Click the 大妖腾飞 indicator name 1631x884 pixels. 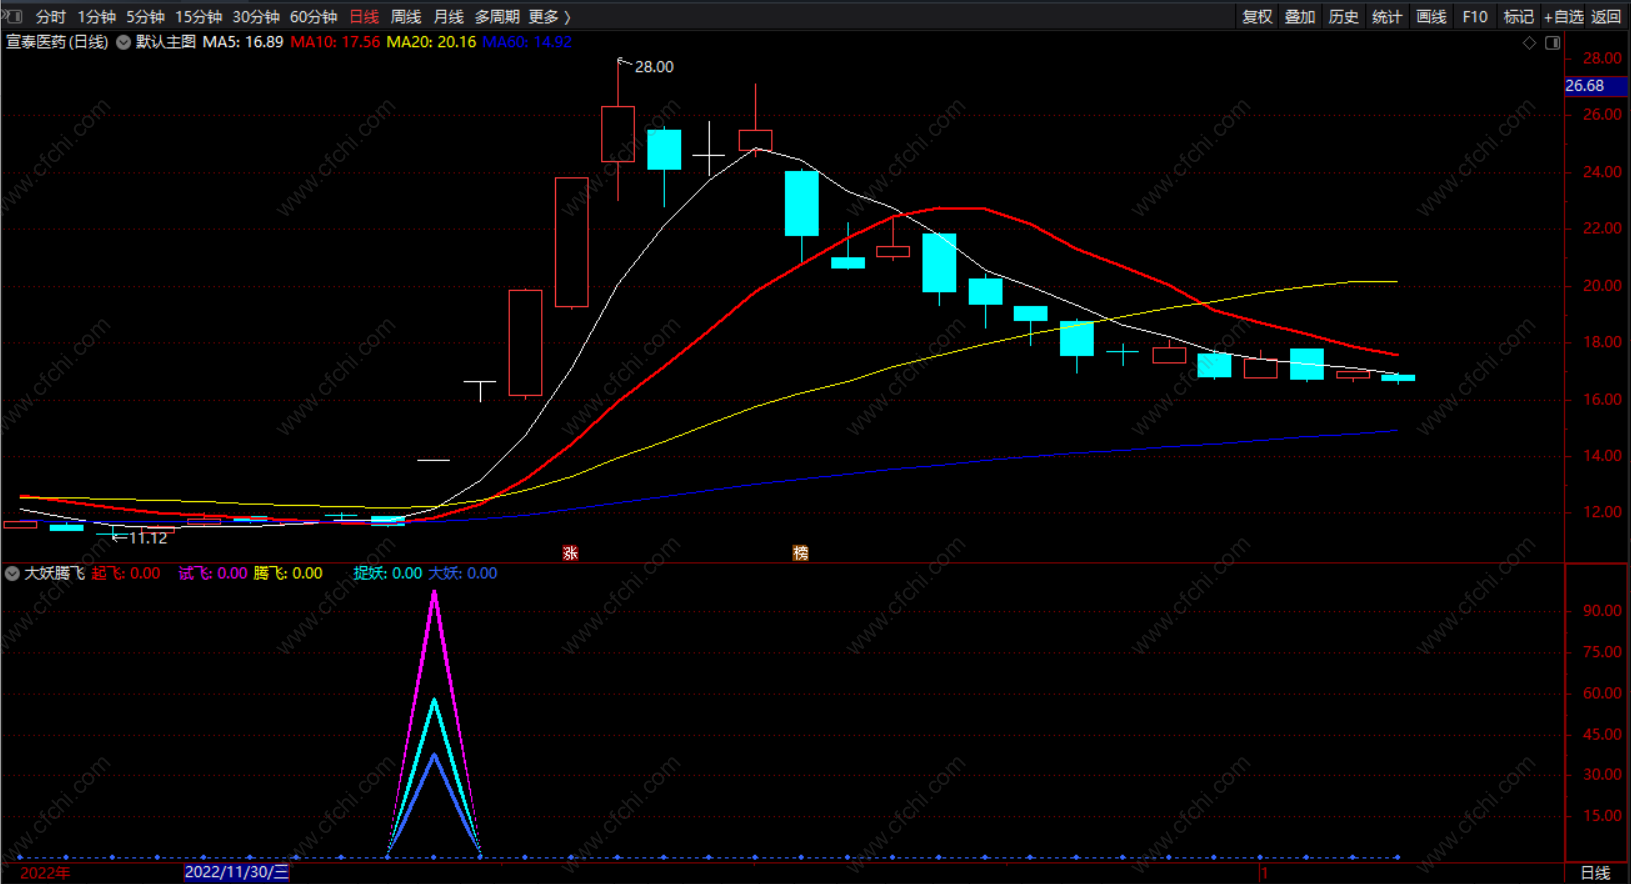point(54,573)
